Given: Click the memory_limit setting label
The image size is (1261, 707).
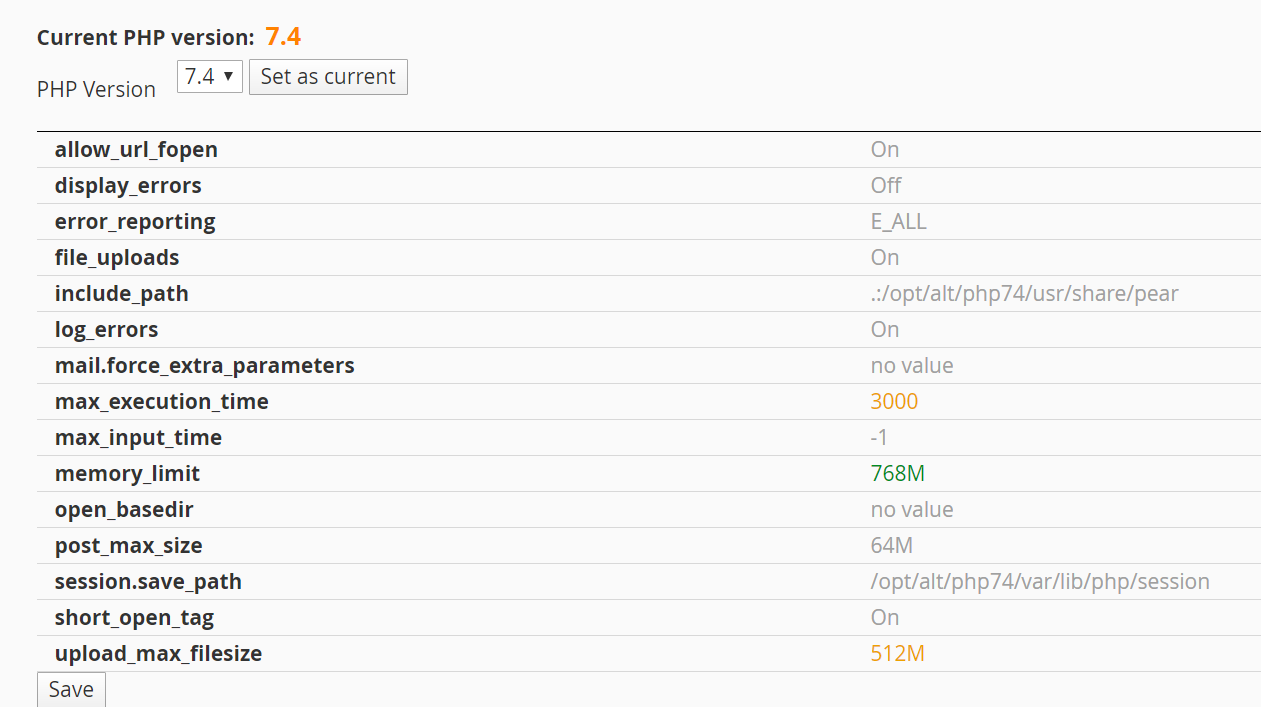Looking at the screenshot, I should tap(127, 474).
